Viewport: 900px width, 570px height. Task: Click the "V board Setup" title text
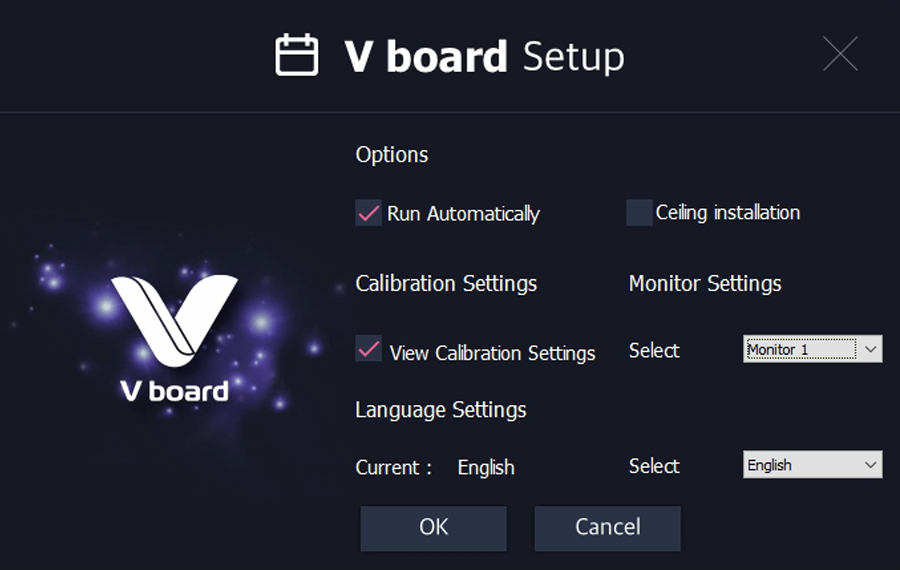click(485, 57)
